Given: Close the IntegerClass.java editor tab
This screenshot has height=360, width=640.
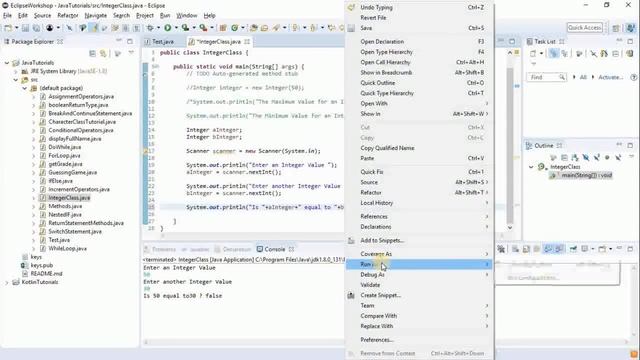Looking at the screenshot, I should (x=247, y=42).
